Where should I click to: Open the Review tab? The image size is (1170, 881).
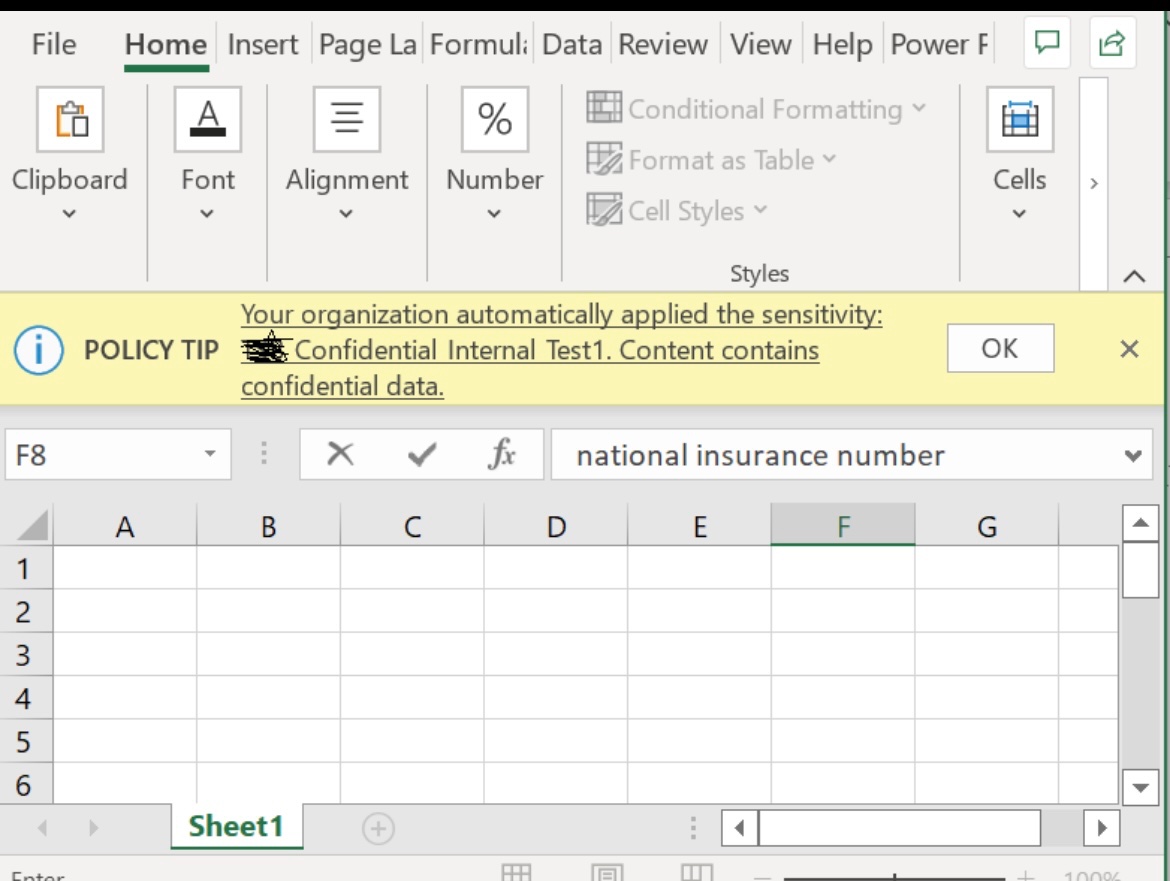click(x=663, y=44)
